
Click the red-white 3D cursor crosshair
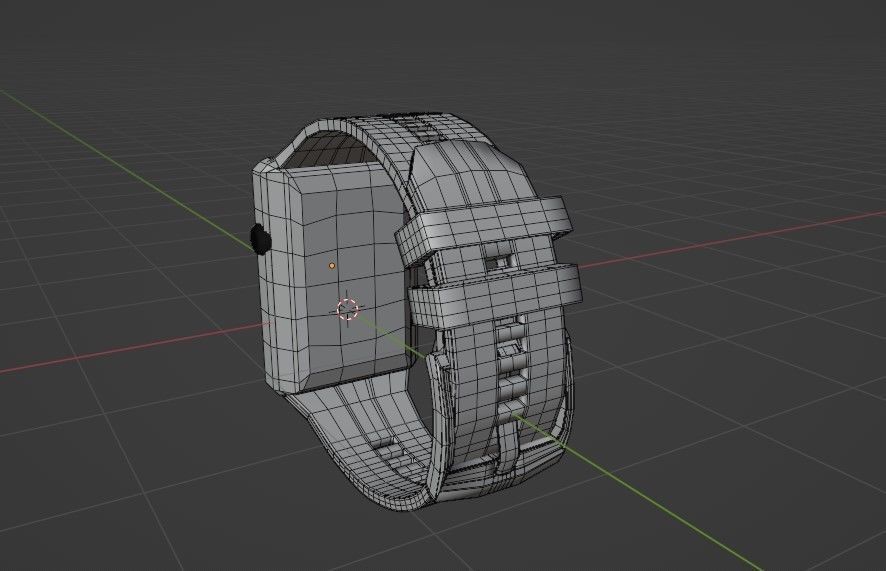[x=348, y=309]
